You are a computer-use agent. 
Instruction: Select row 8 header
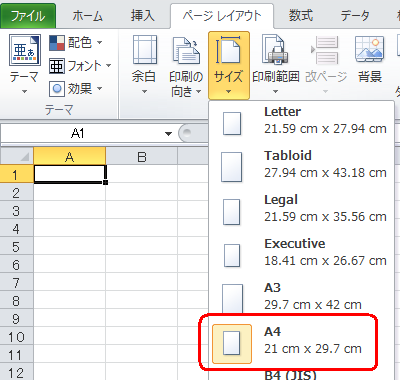point(17,300)
